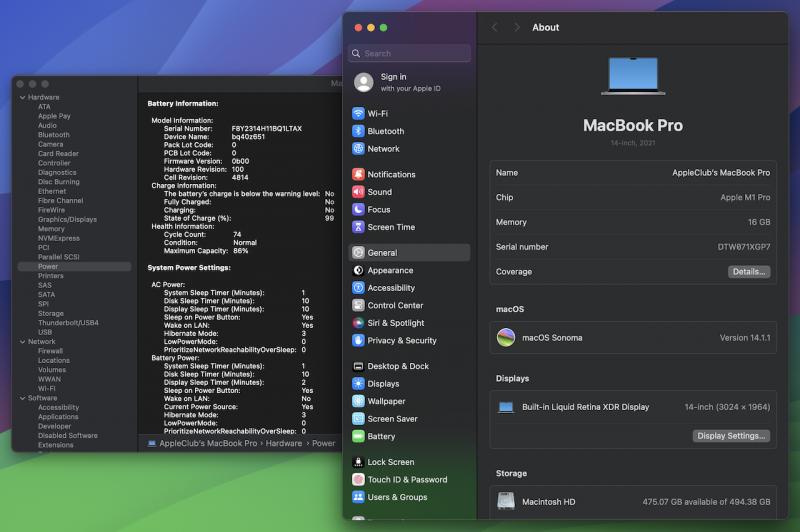Click the battery Serial Number F8Y2314H11BQ1LTAX
Viewport: 800px width, 532px height.
point(266,129)
